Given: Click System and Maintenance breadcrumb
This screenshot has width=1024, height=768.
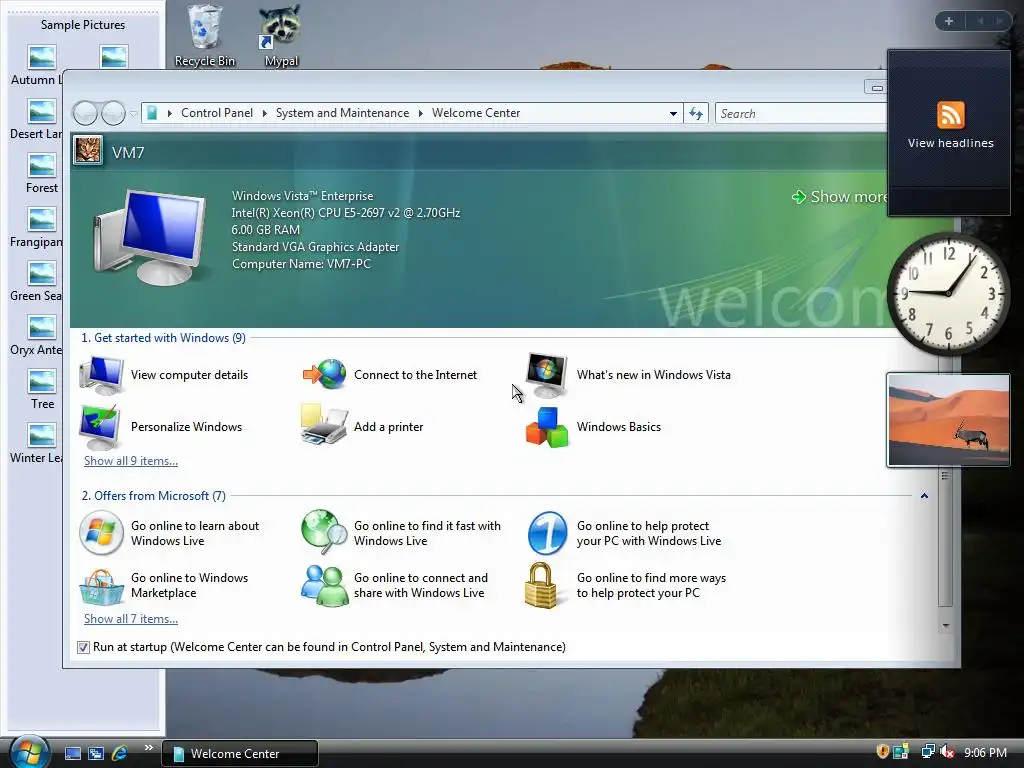Looking at the screenshot, I should [342, 113].
